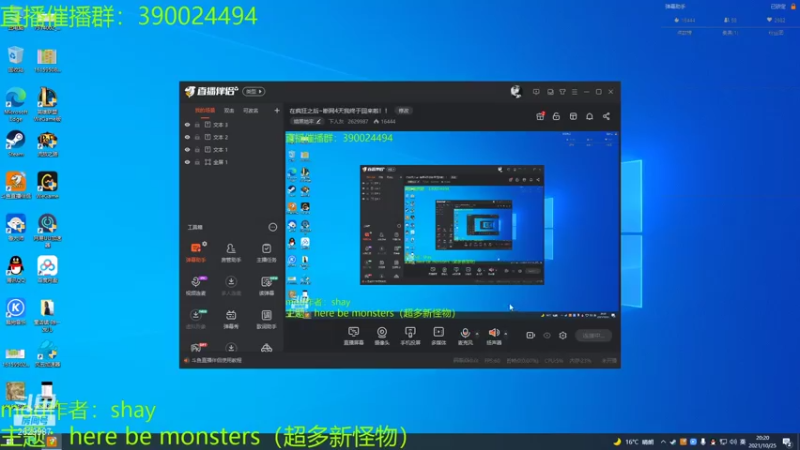Expand the speaker options arrow

[x=506, y=334]
